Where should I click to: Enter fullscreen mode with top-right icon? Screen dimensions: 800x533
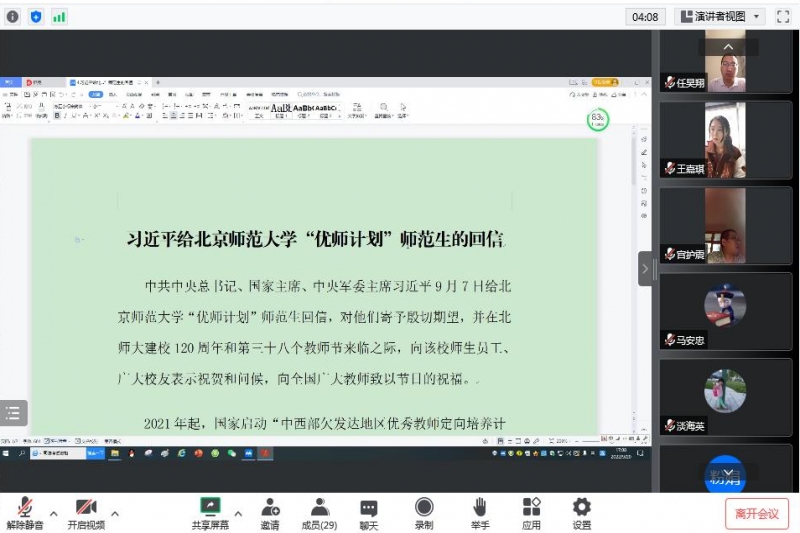coord(783,16)
